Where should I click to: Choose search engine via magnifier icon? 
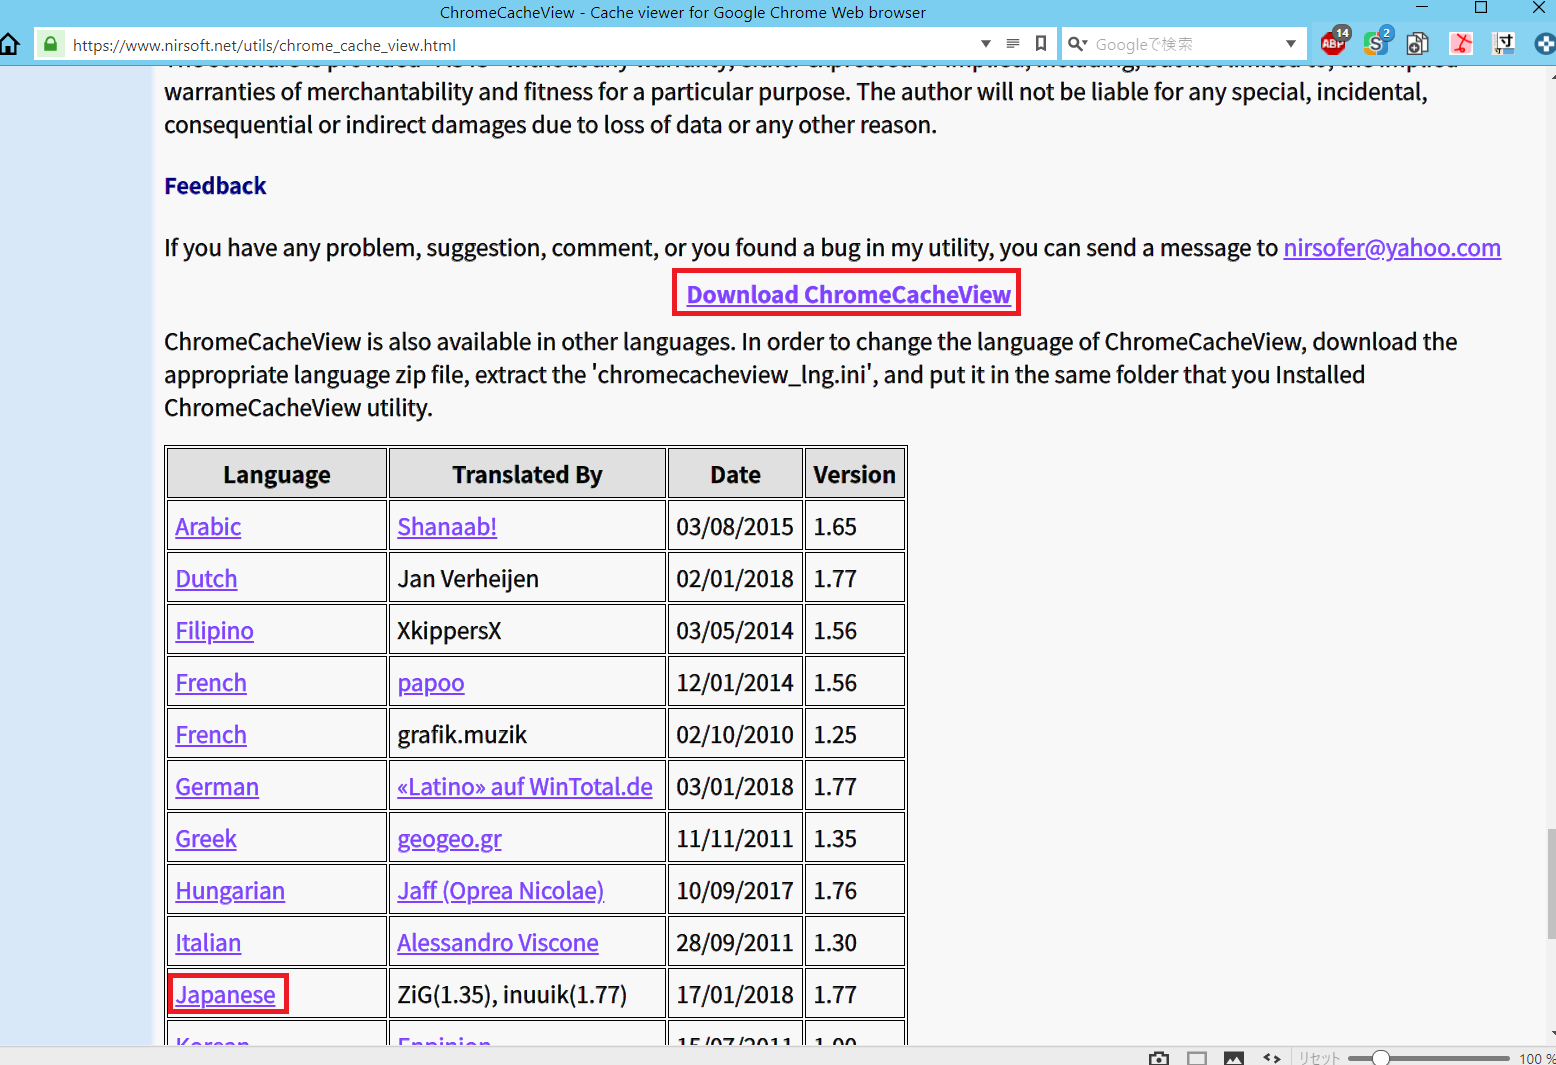[x=1077, y=44]
